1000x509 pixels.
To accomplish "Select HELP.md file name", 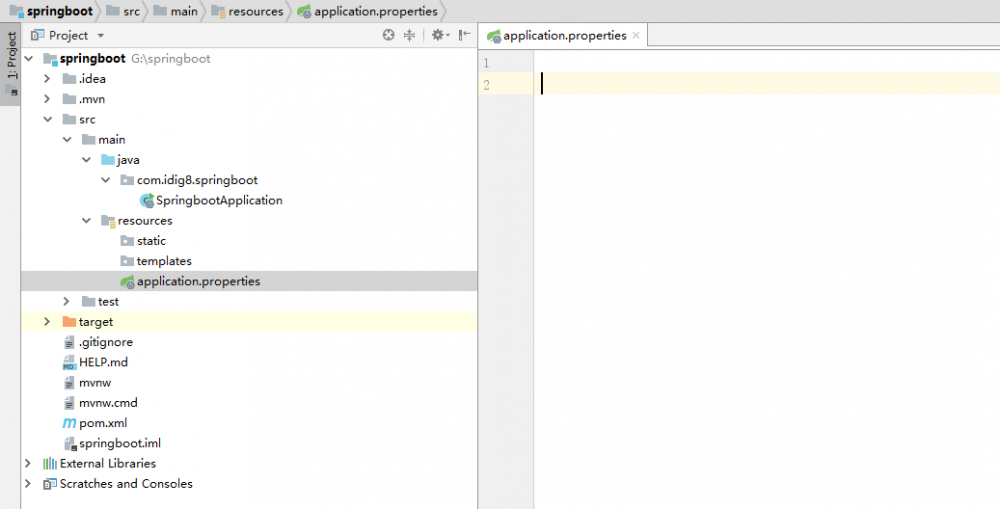I will pyautogui.click(x=103, y=362).
